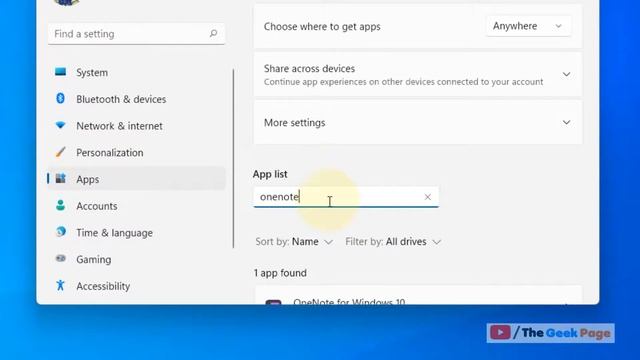Go to Network & internet settings
The width and height of the screenshot is (640, 360).
[137, 126]
